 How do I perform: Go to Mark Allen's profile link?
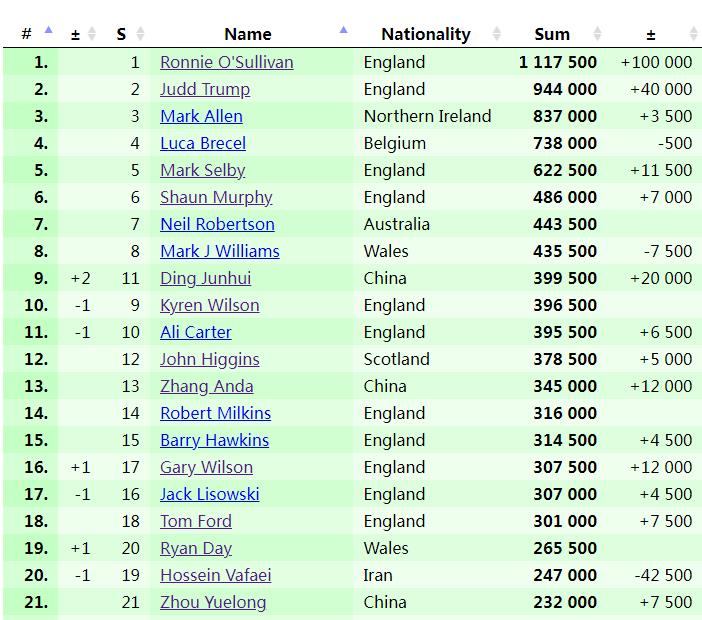tap(201, 116)
